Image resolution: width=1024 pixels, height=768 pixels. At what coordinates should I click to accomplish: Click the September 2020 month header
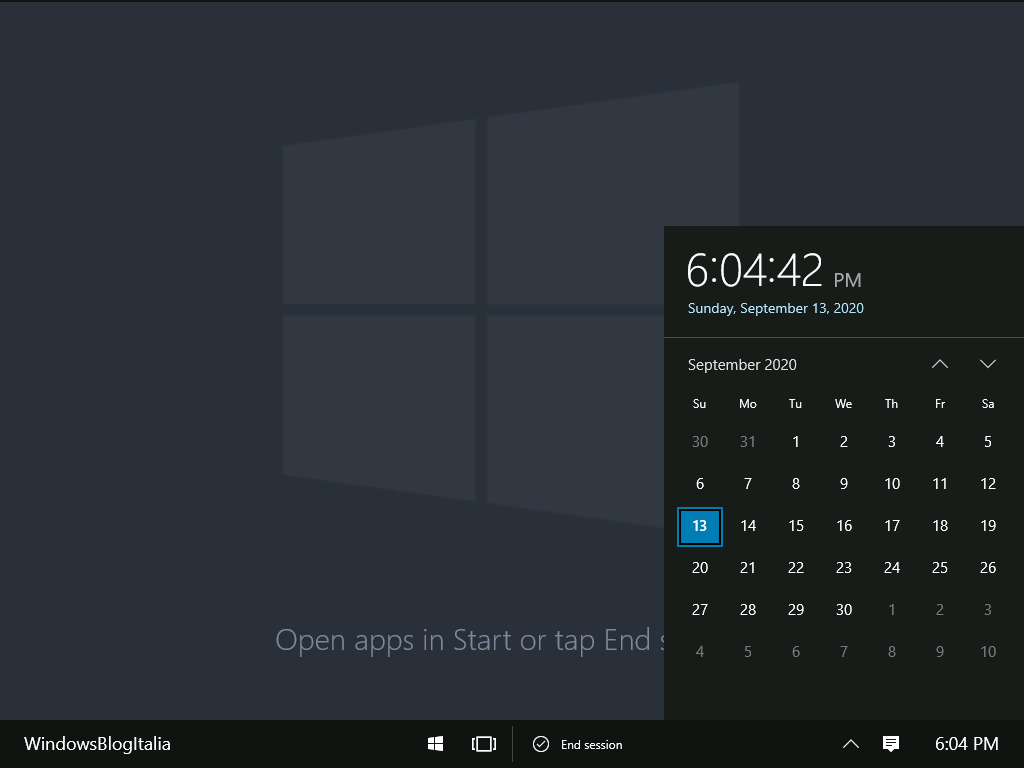(x=742, y=364)
